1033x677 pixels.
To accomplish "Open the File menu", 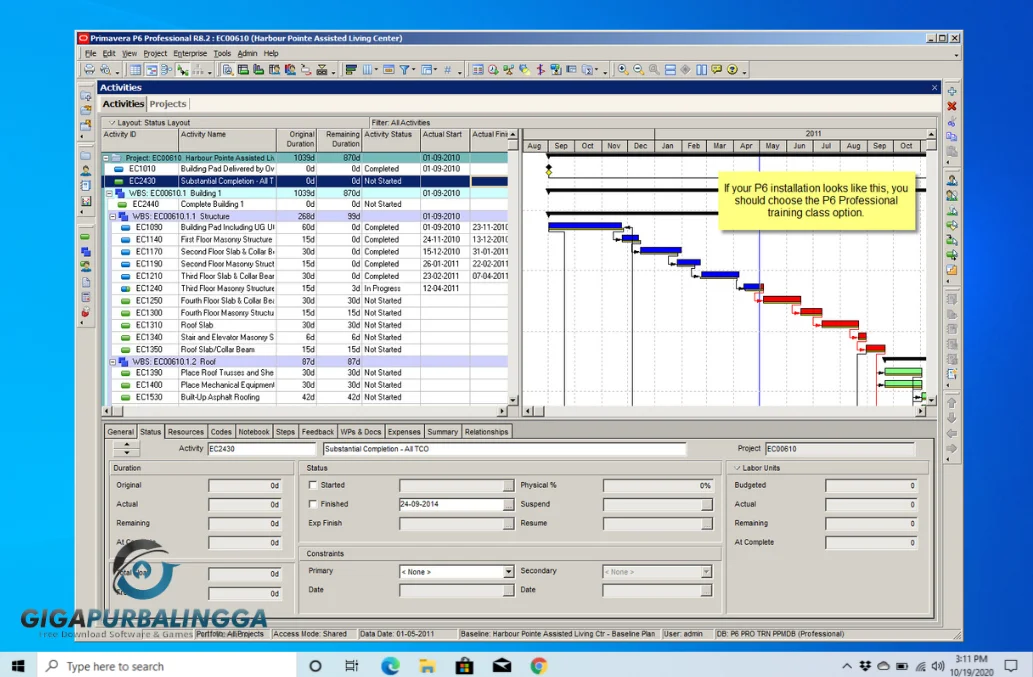I will click(90, 53).
